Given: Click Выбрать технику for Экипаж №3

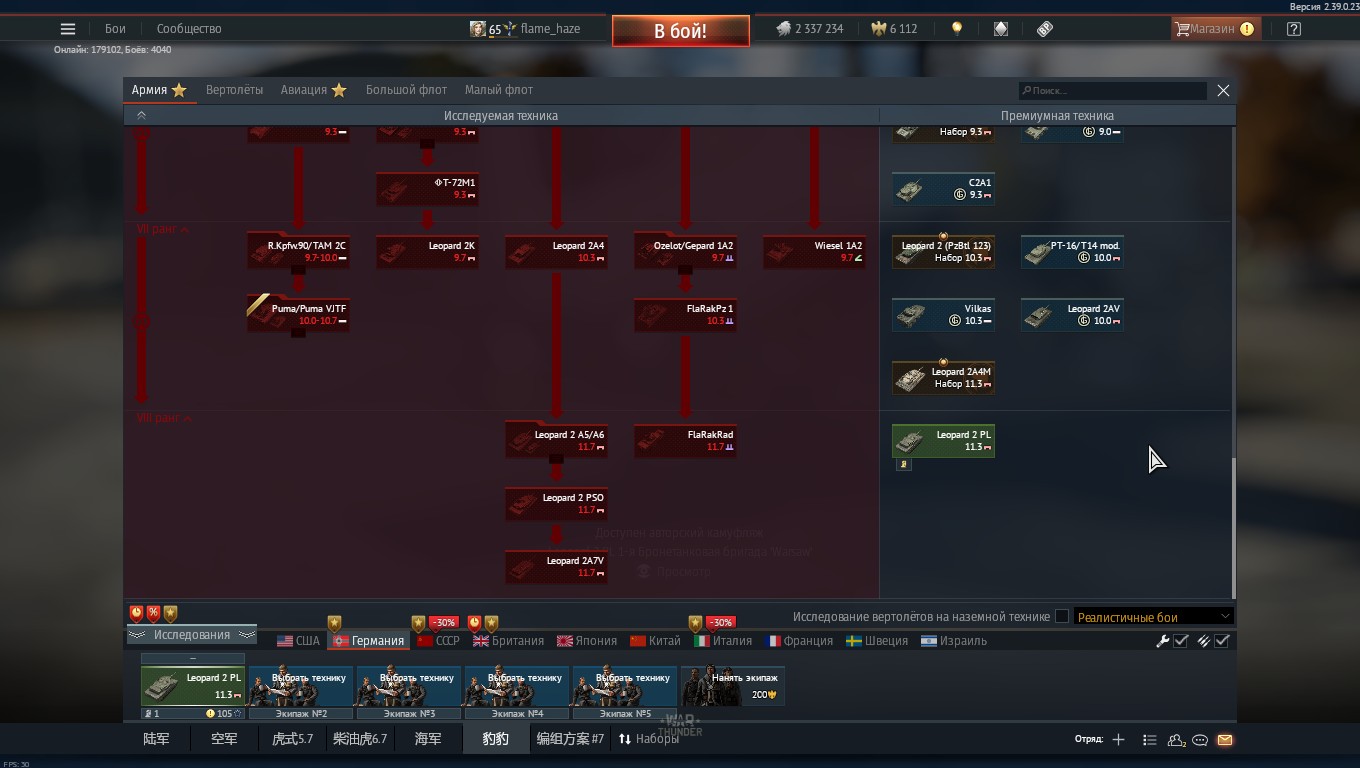Looking at the screenshot, I should point(409,686).
